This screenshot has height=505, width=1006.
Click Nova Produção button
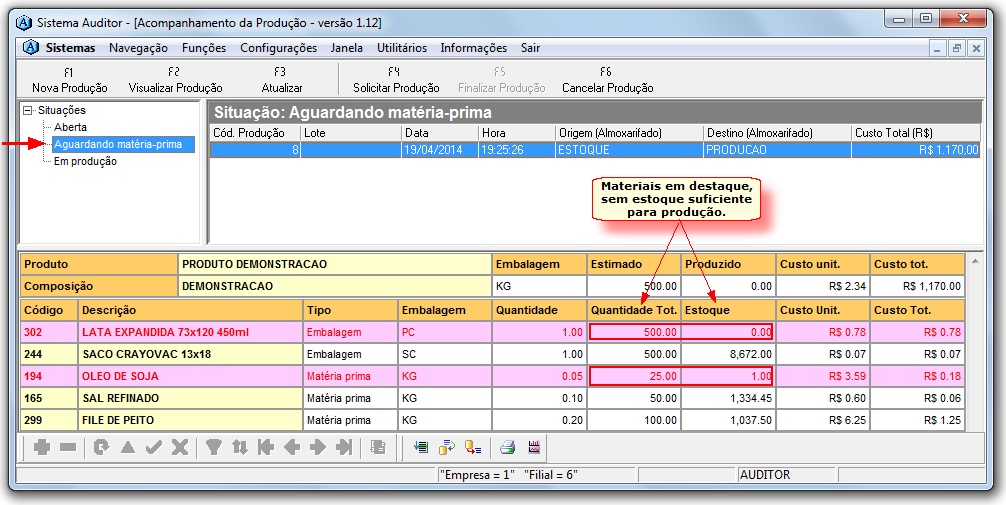(x=69, y=81)
